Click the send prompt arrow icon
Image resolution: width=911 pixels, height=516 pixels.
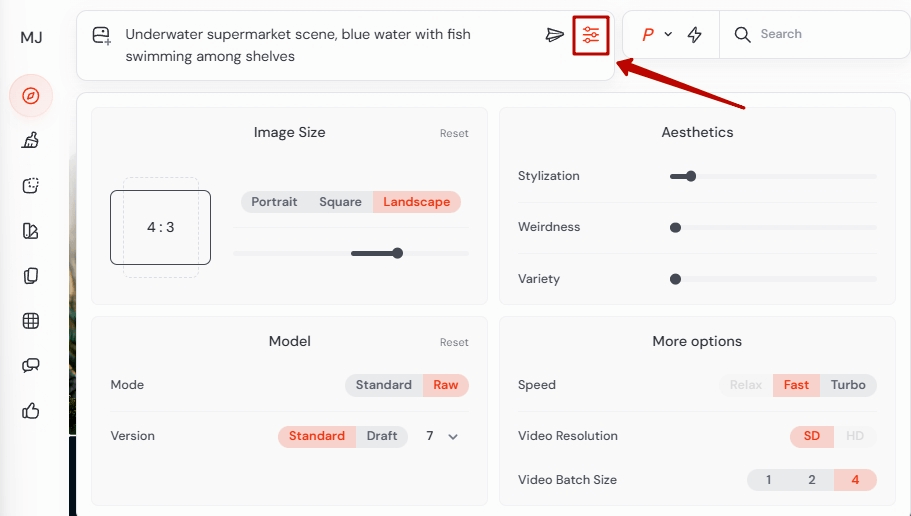click(x=555, y=35)
